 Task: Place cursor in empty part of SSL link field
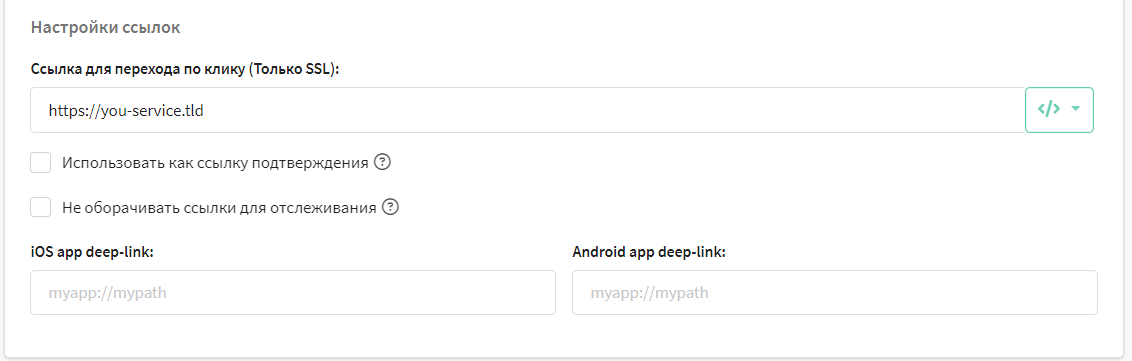tap(614, 110)
